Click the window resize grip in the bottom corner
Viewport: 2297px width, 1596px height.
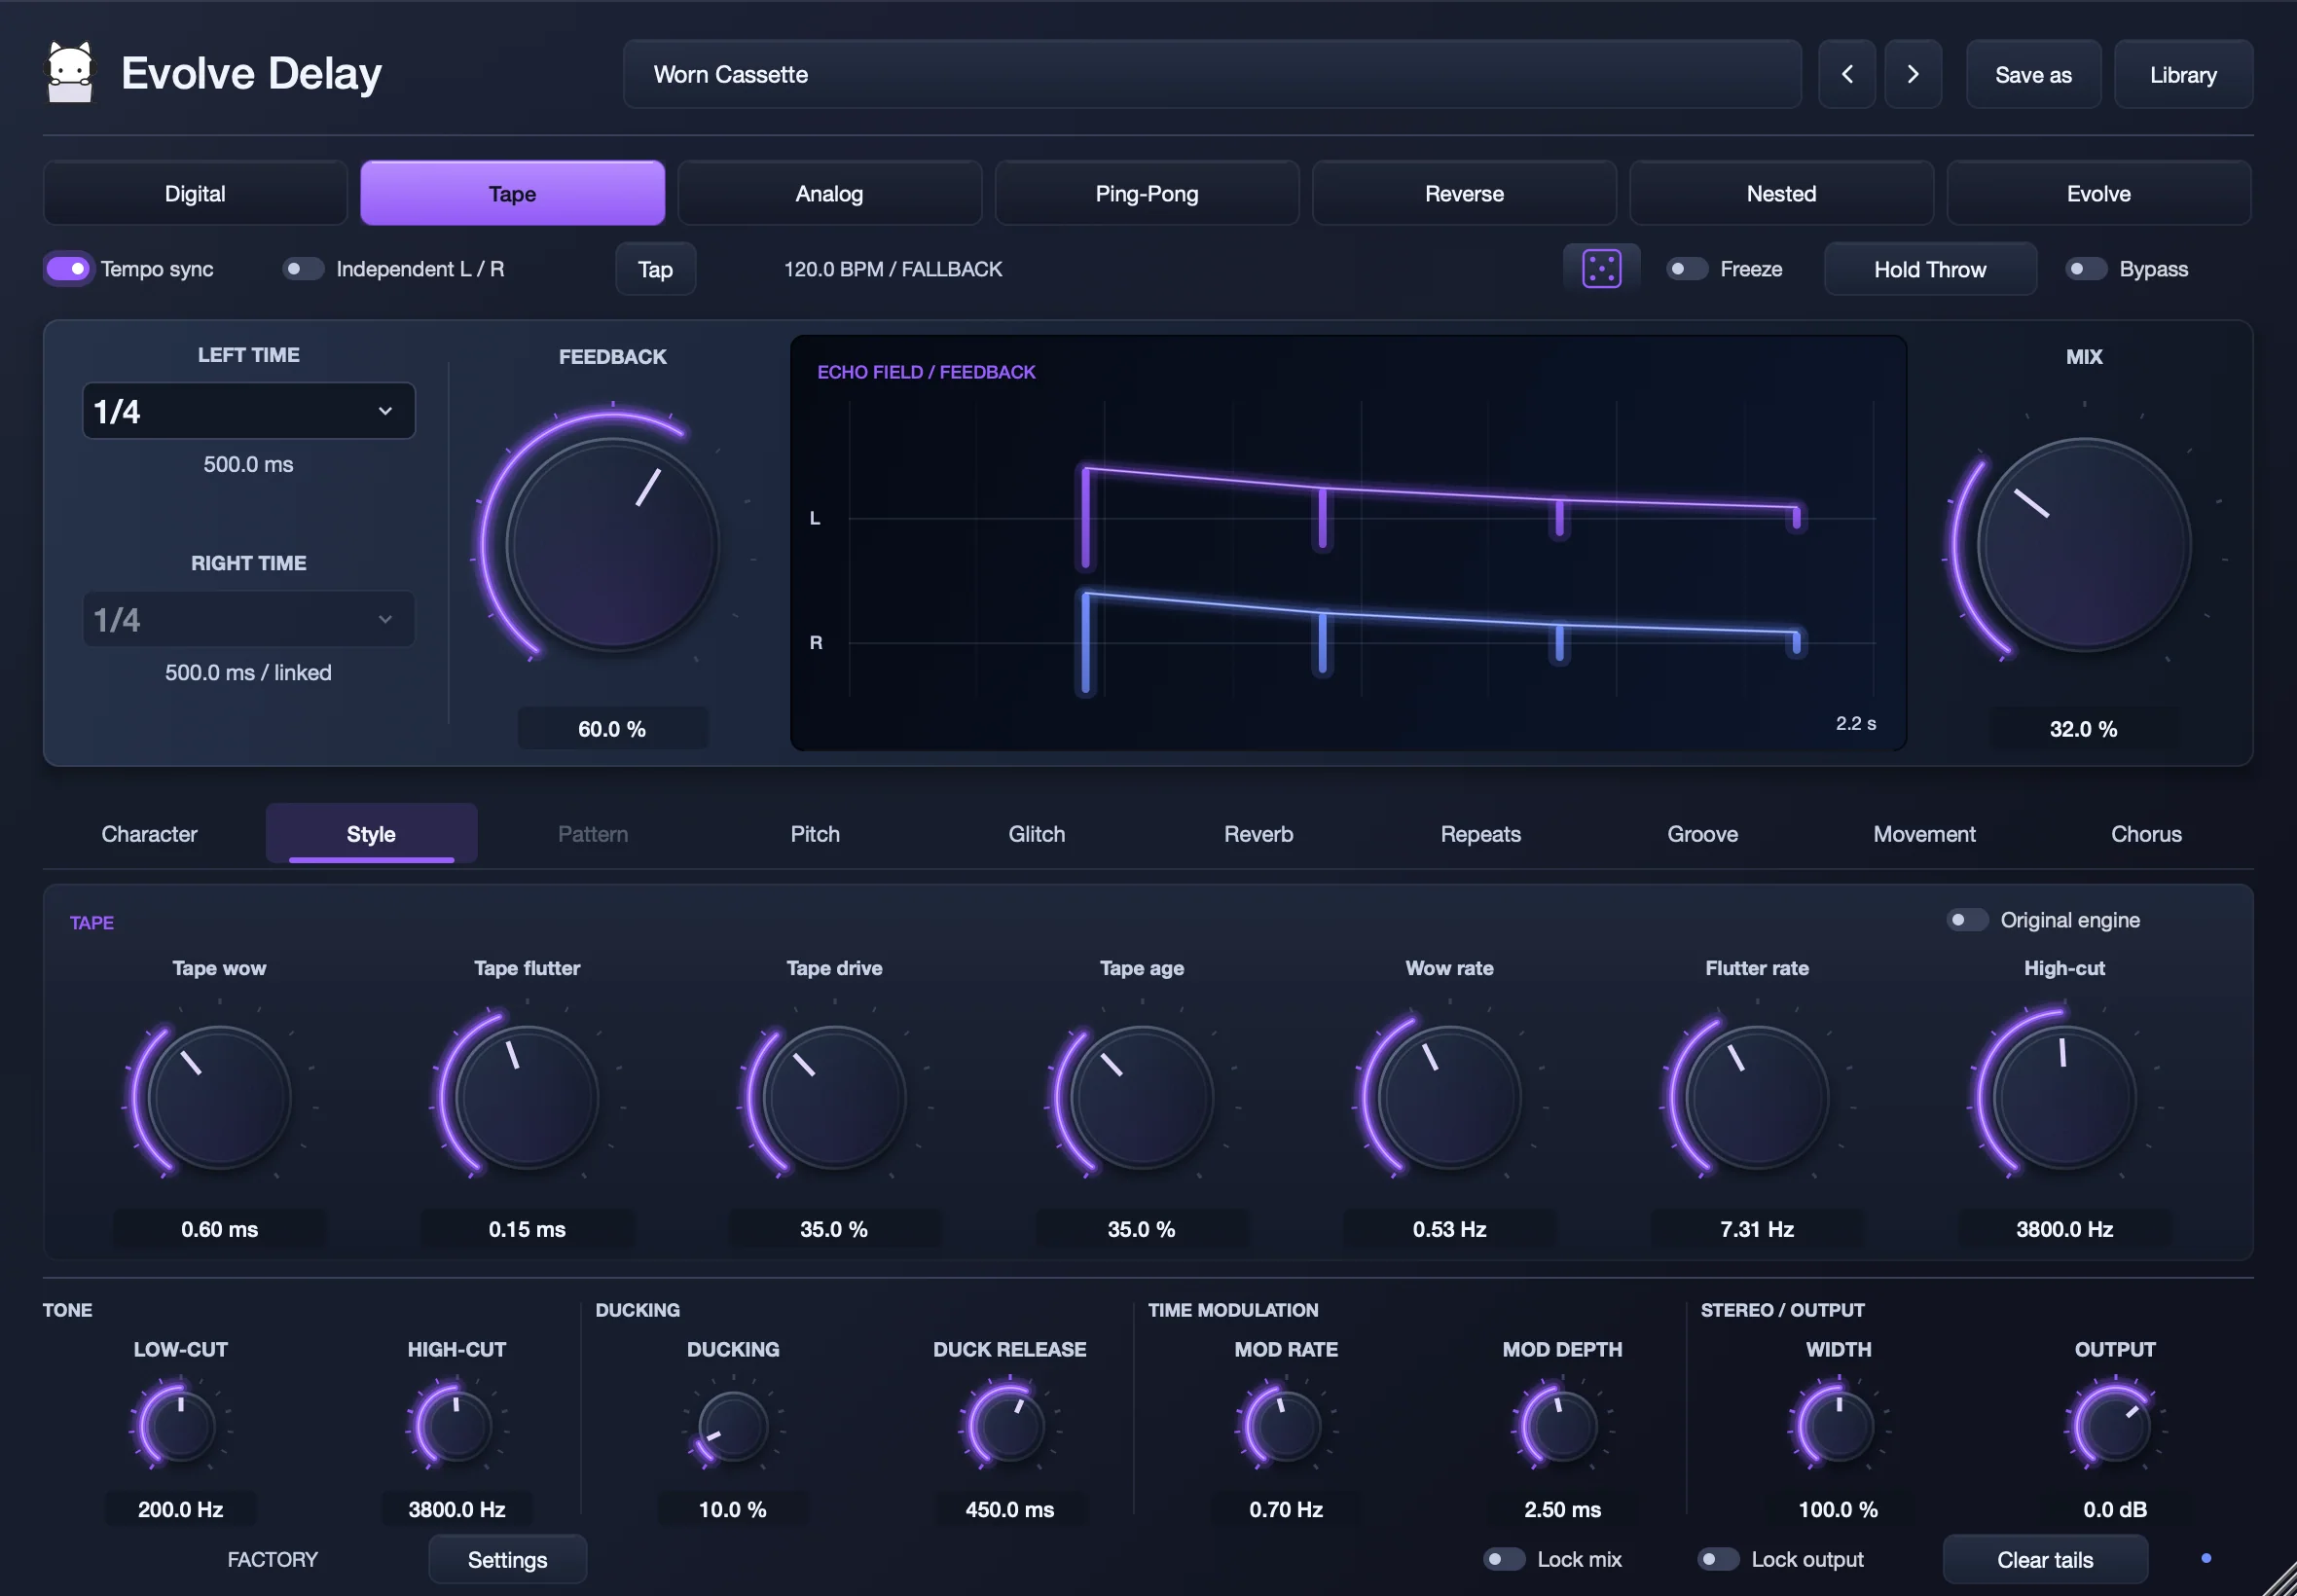(2278, 1578)
